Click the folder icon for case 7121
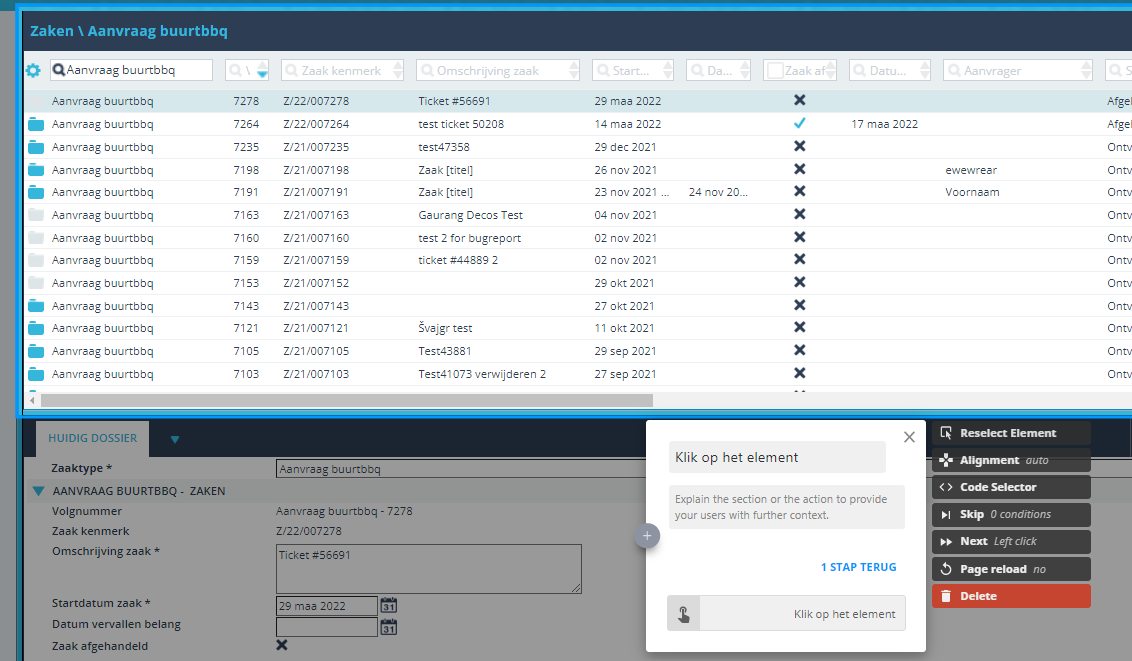 tap(37, 328)
